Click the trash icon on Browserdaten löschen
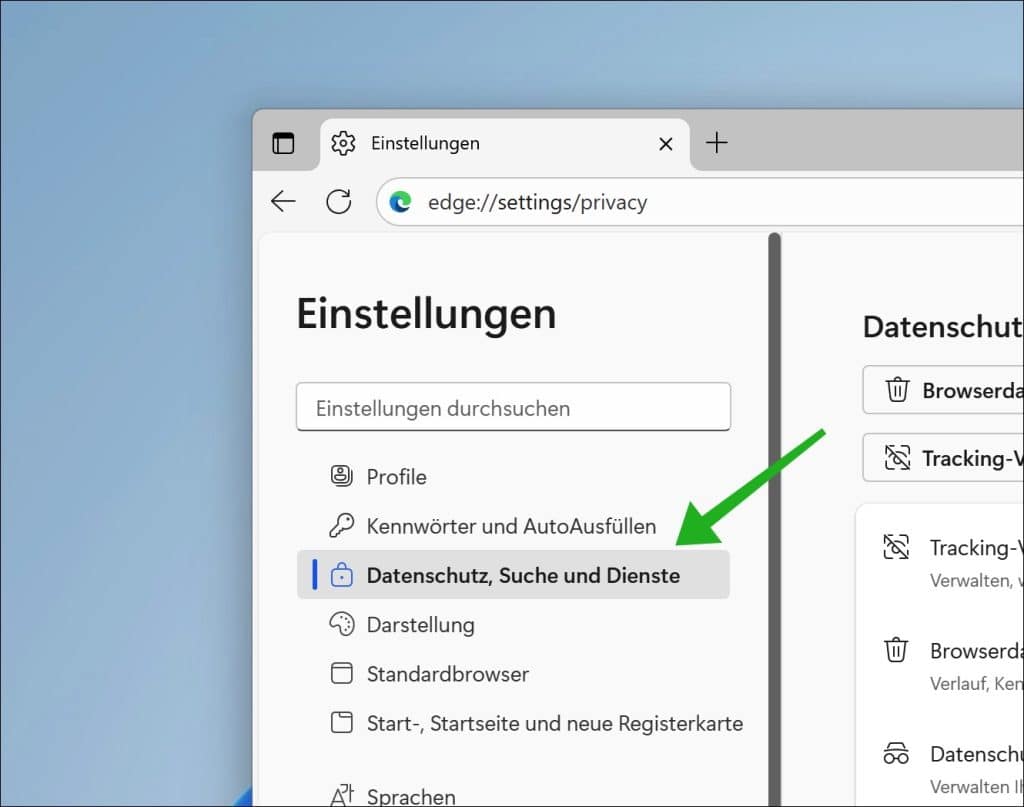The height and width of the screenshot is (807, 1024). tap(899, 390)
